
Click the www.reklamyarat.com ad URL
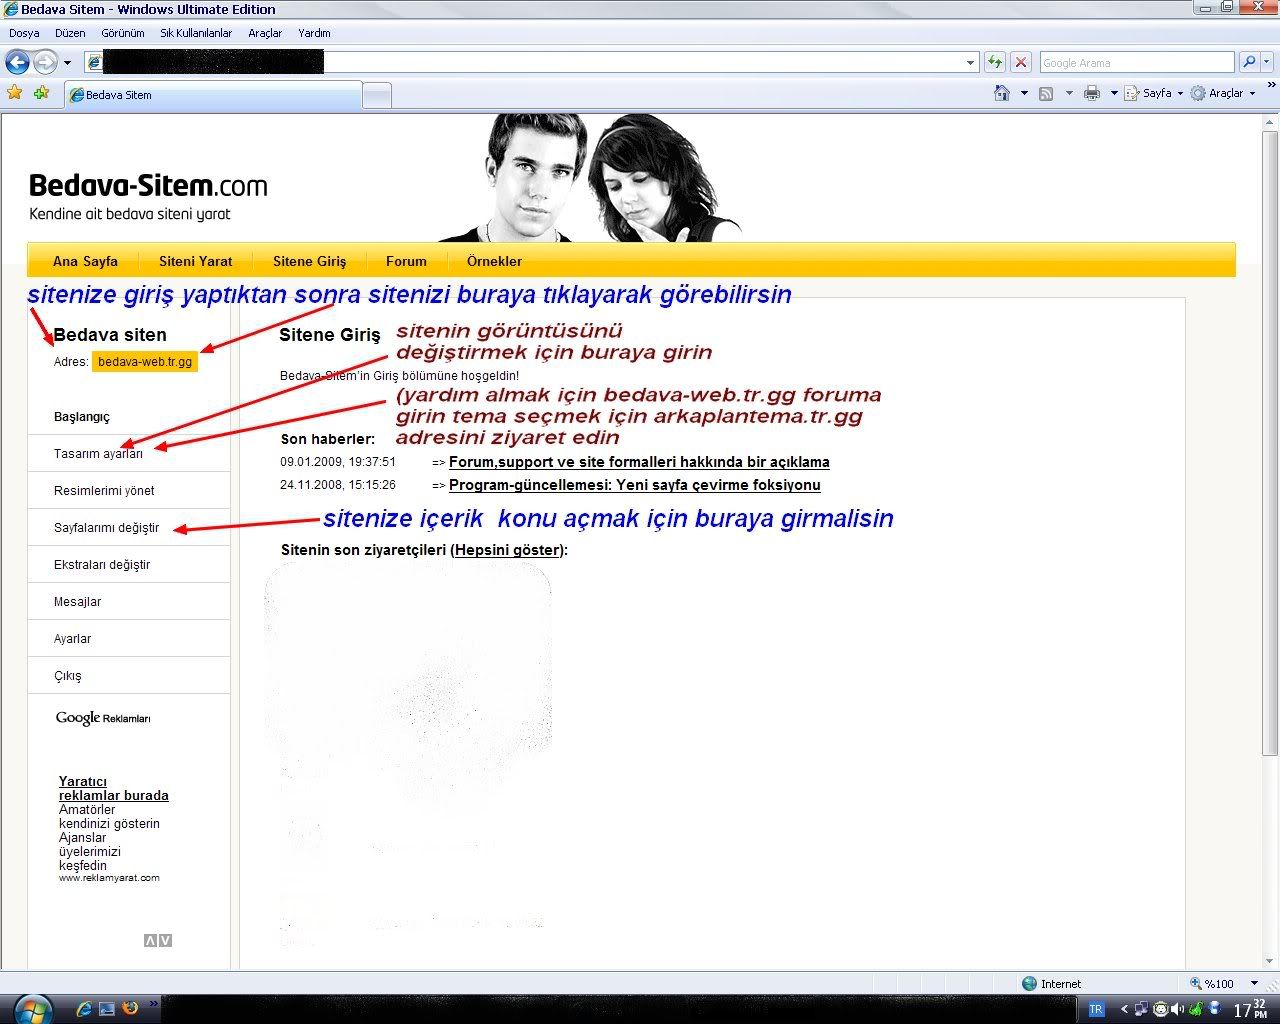tap(109, 878)
